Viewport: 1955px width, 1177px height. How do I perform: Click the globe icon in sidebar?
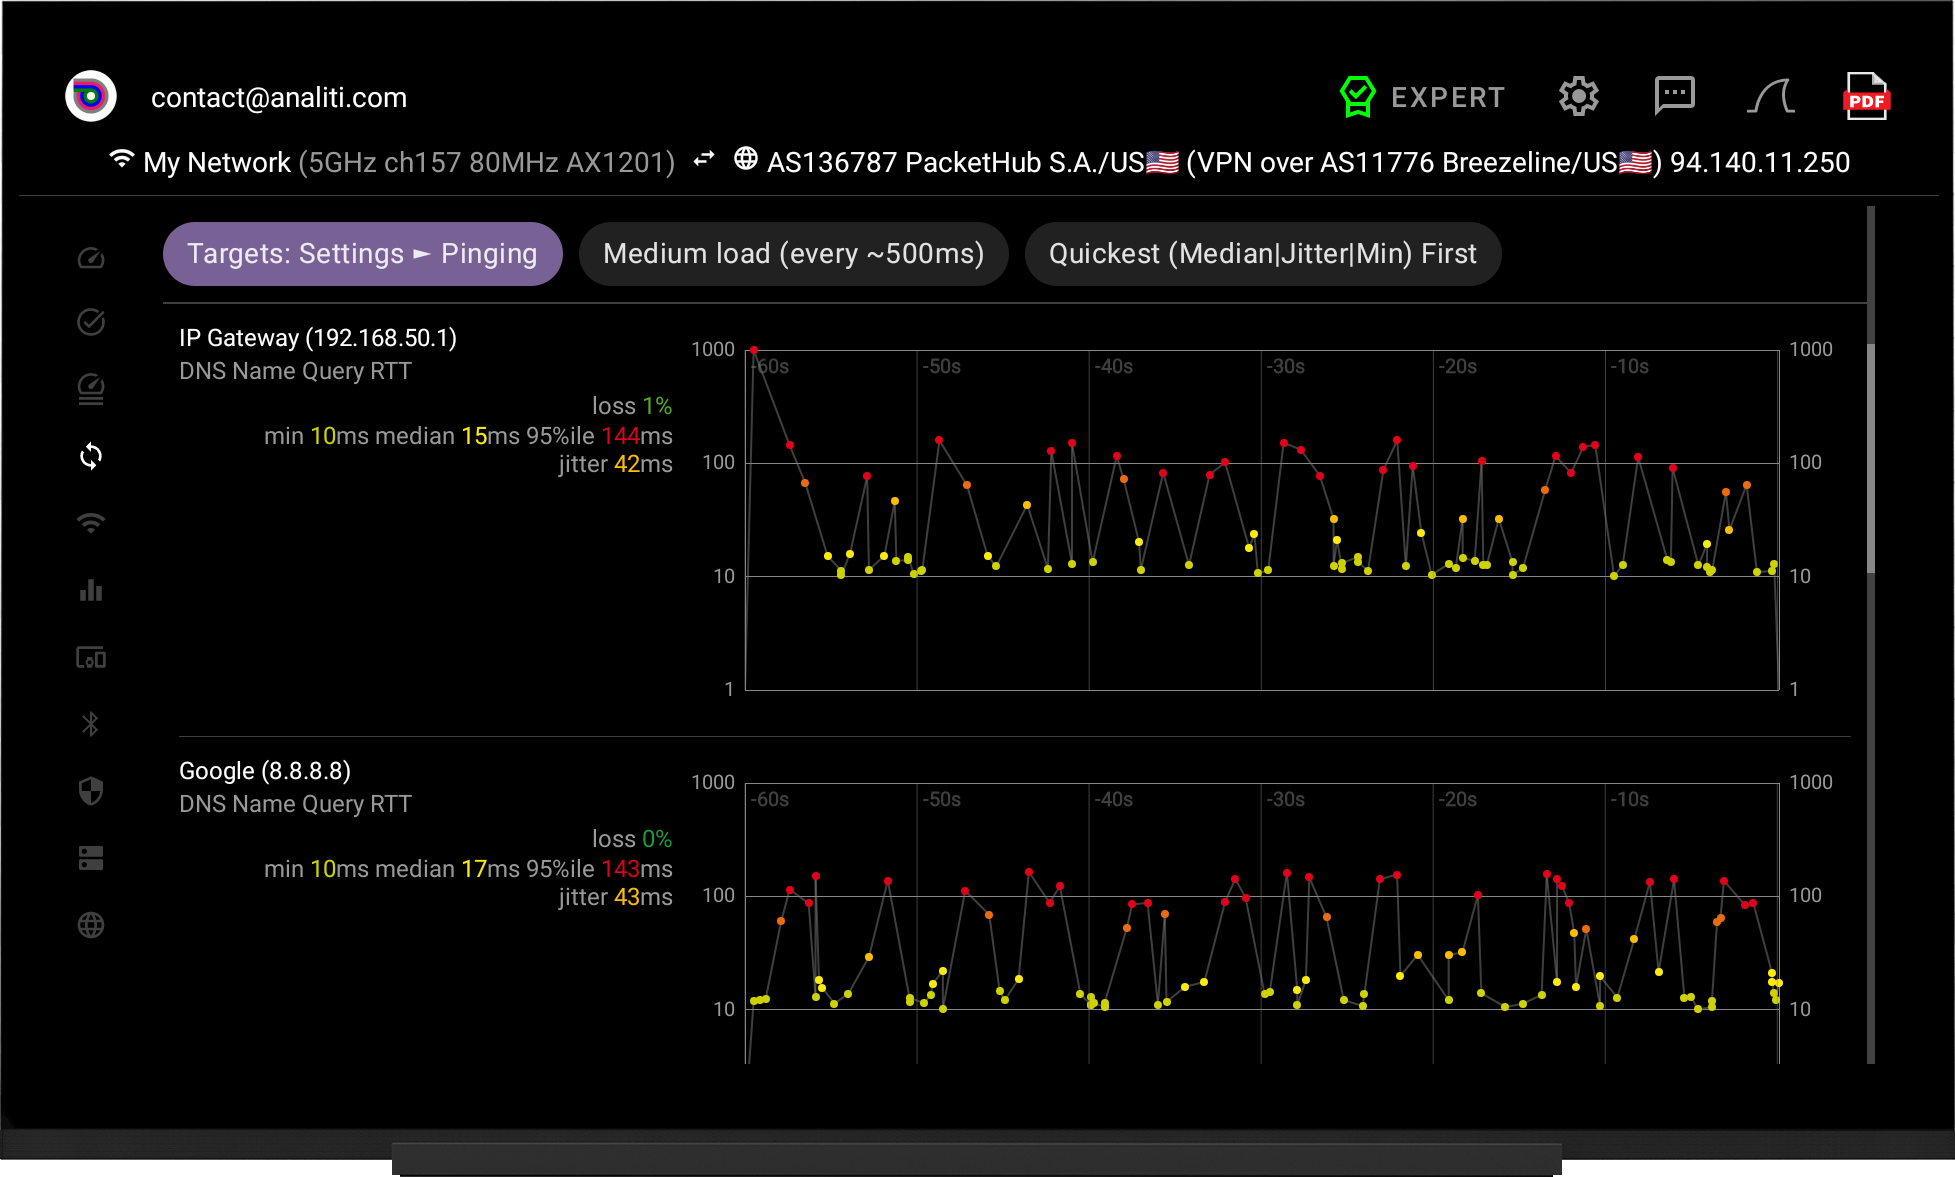[91, 925]
